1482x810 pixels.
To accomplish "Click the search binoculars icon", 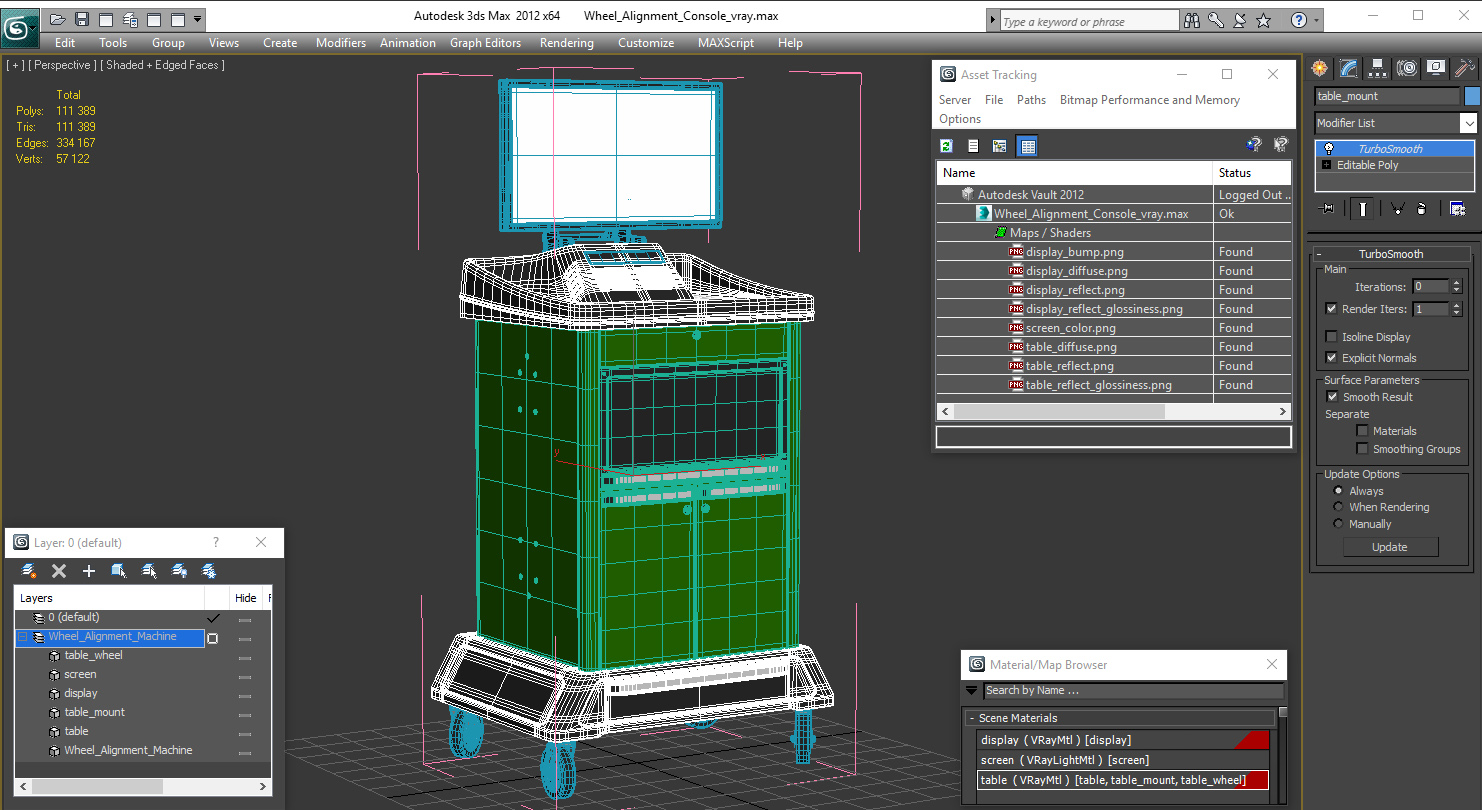I will click(1191, 20).
